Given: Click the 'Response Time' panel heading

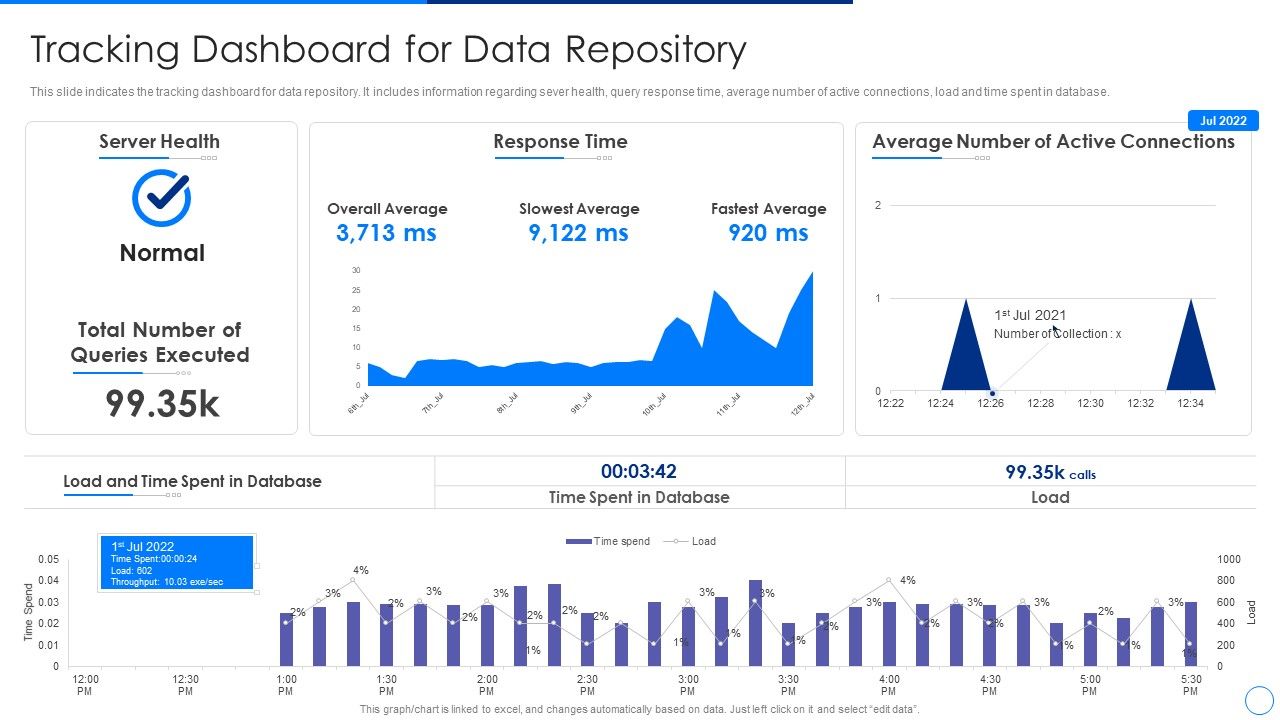Looking at the screenshot, I should 560,142.
